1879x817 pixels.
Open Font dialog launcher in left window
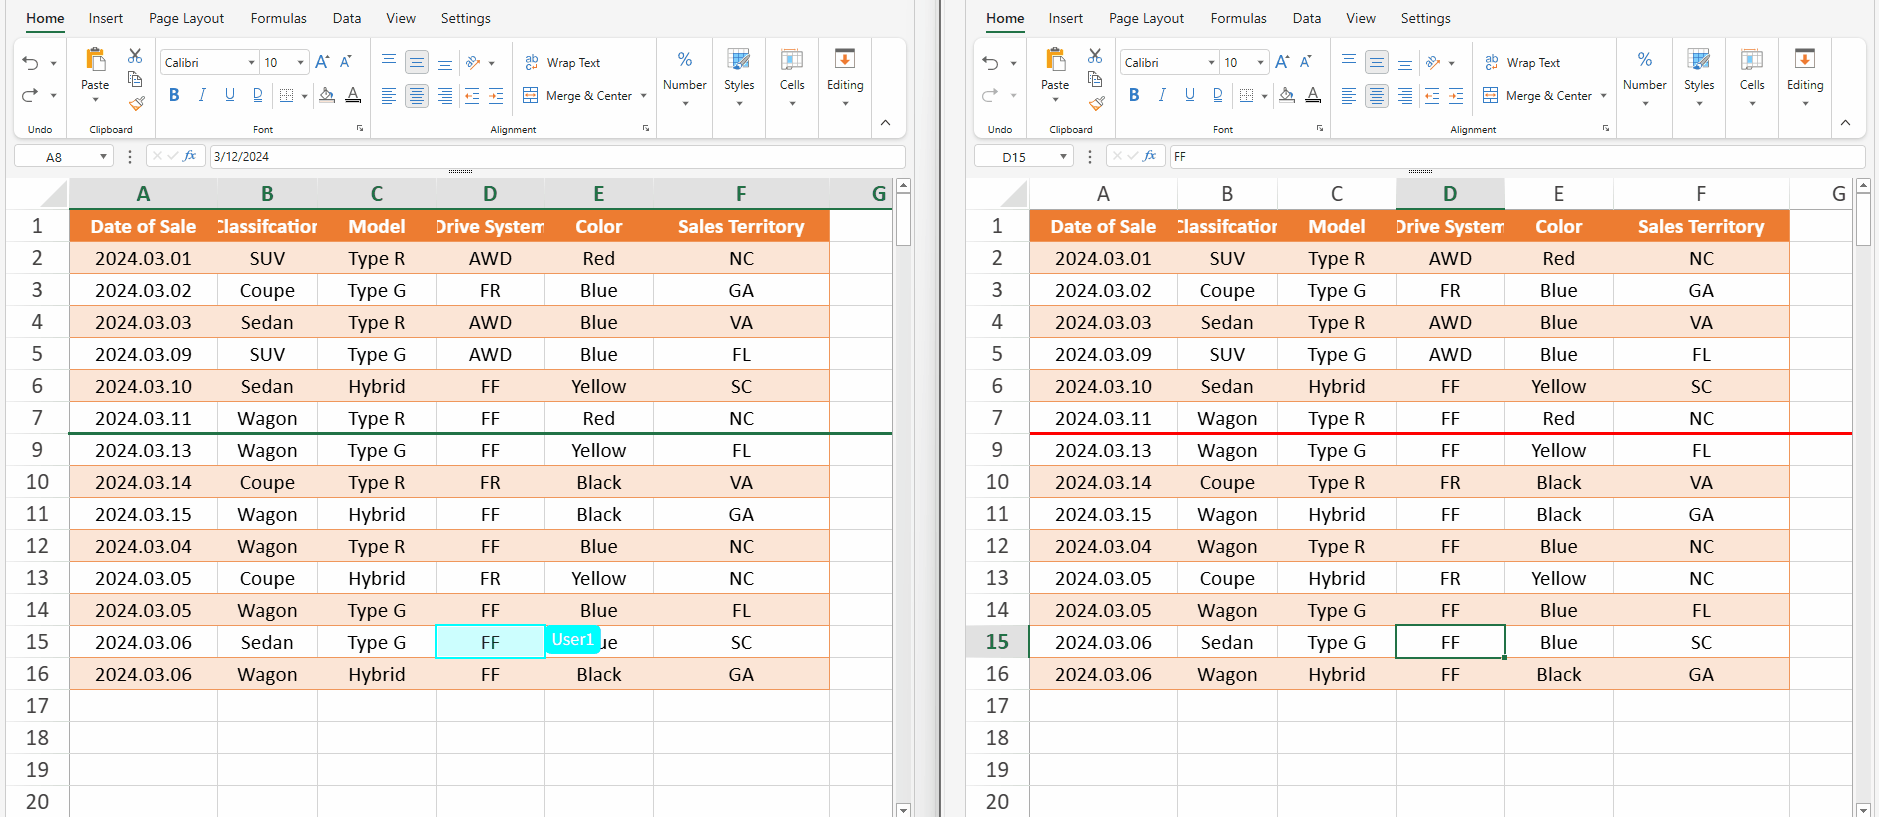(x=360, y=129)
